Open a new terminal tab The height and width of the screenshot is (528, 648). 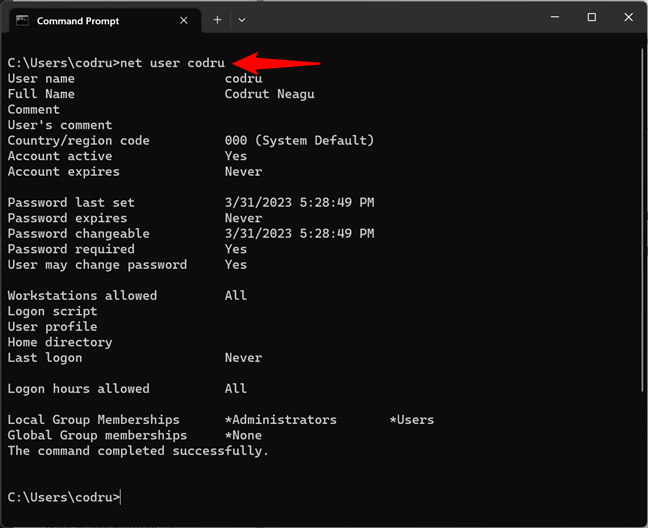tap(217, 20)
